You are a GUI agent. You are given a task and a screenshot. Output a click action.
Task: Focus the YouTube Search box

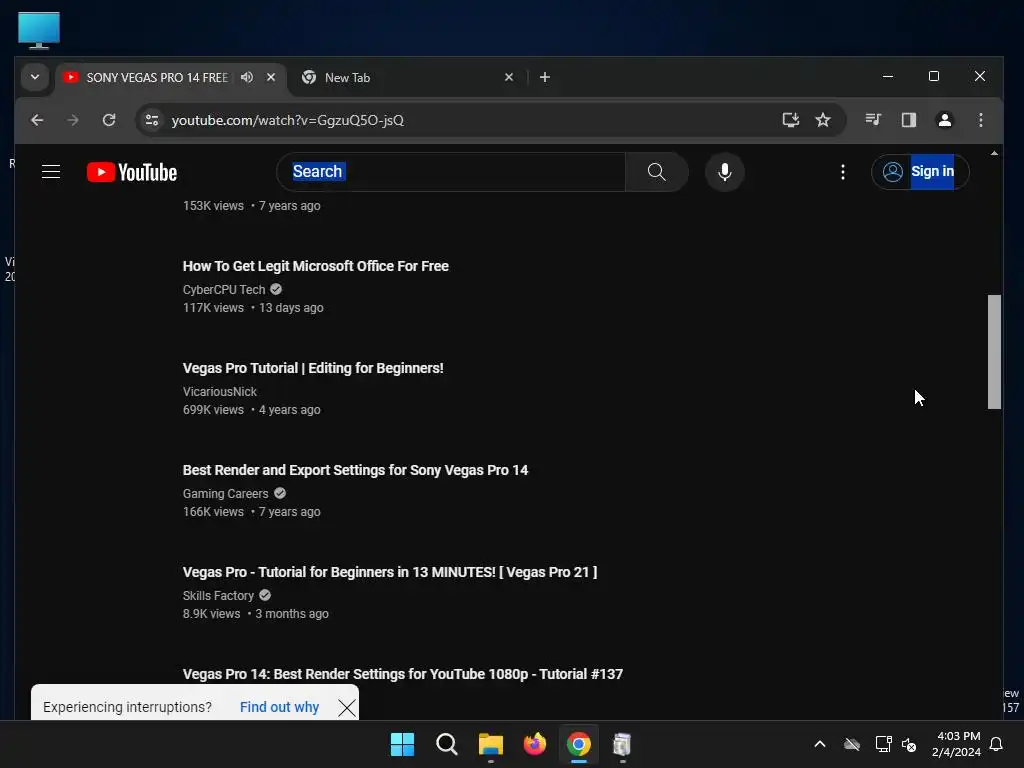[451, 172]
